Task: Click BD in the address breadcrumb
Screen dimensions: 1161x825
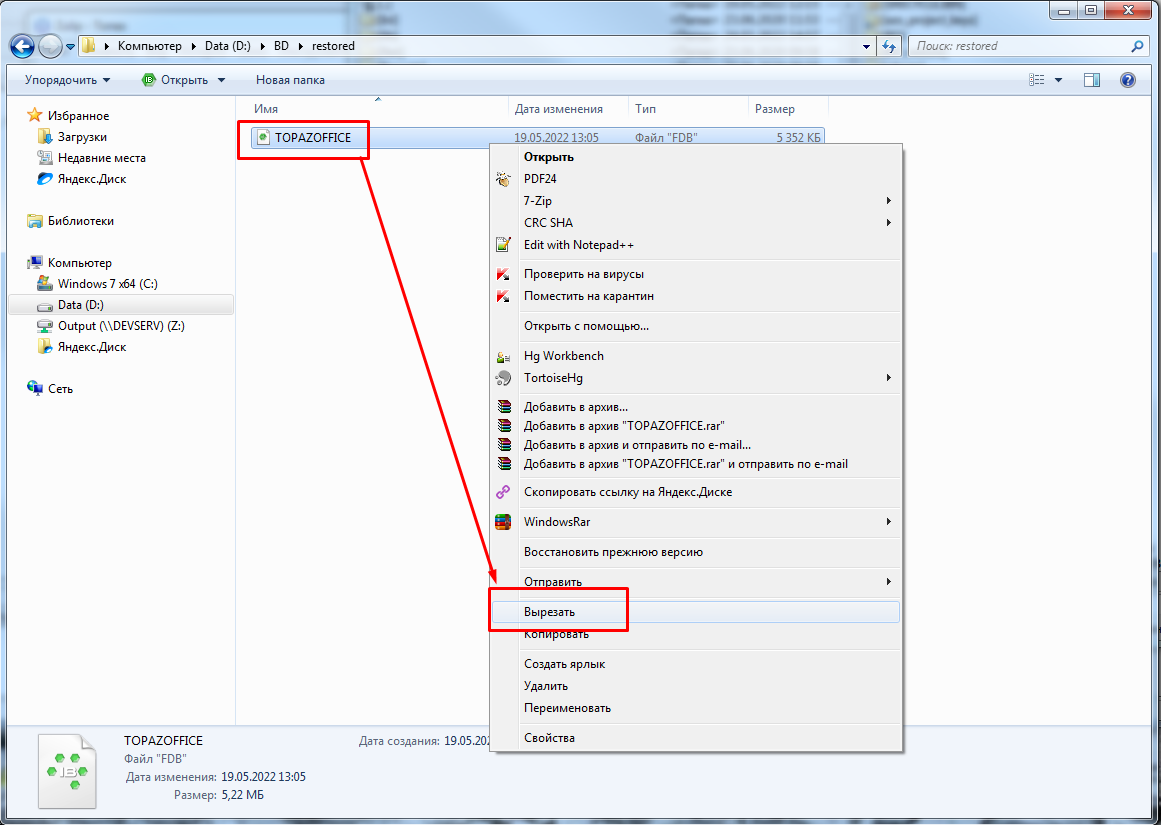Action: click(281, 46)
